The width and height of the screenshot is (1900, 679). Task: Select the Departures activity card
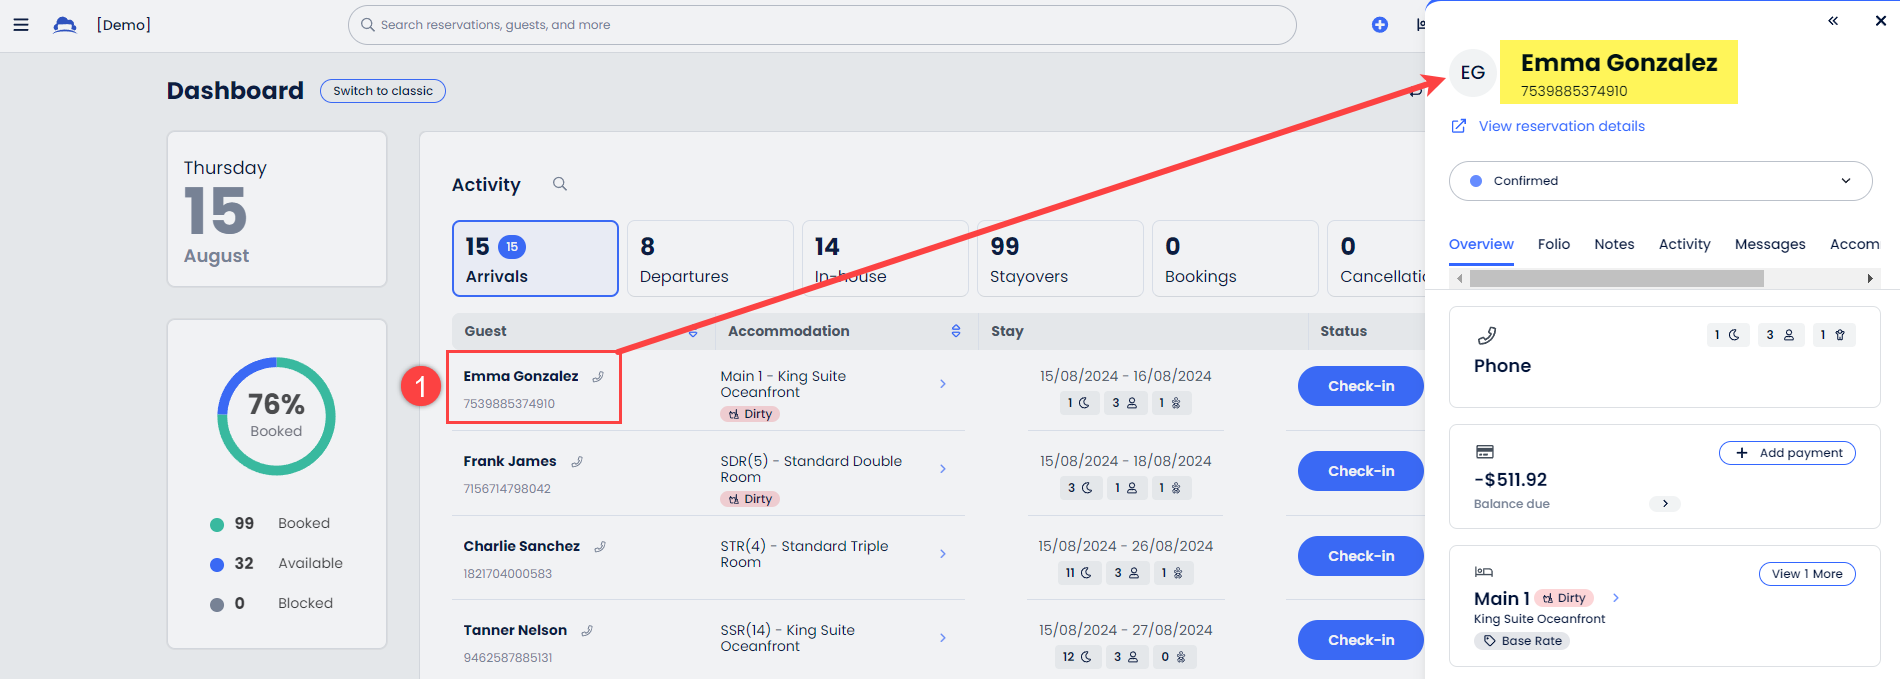[709, 259]
